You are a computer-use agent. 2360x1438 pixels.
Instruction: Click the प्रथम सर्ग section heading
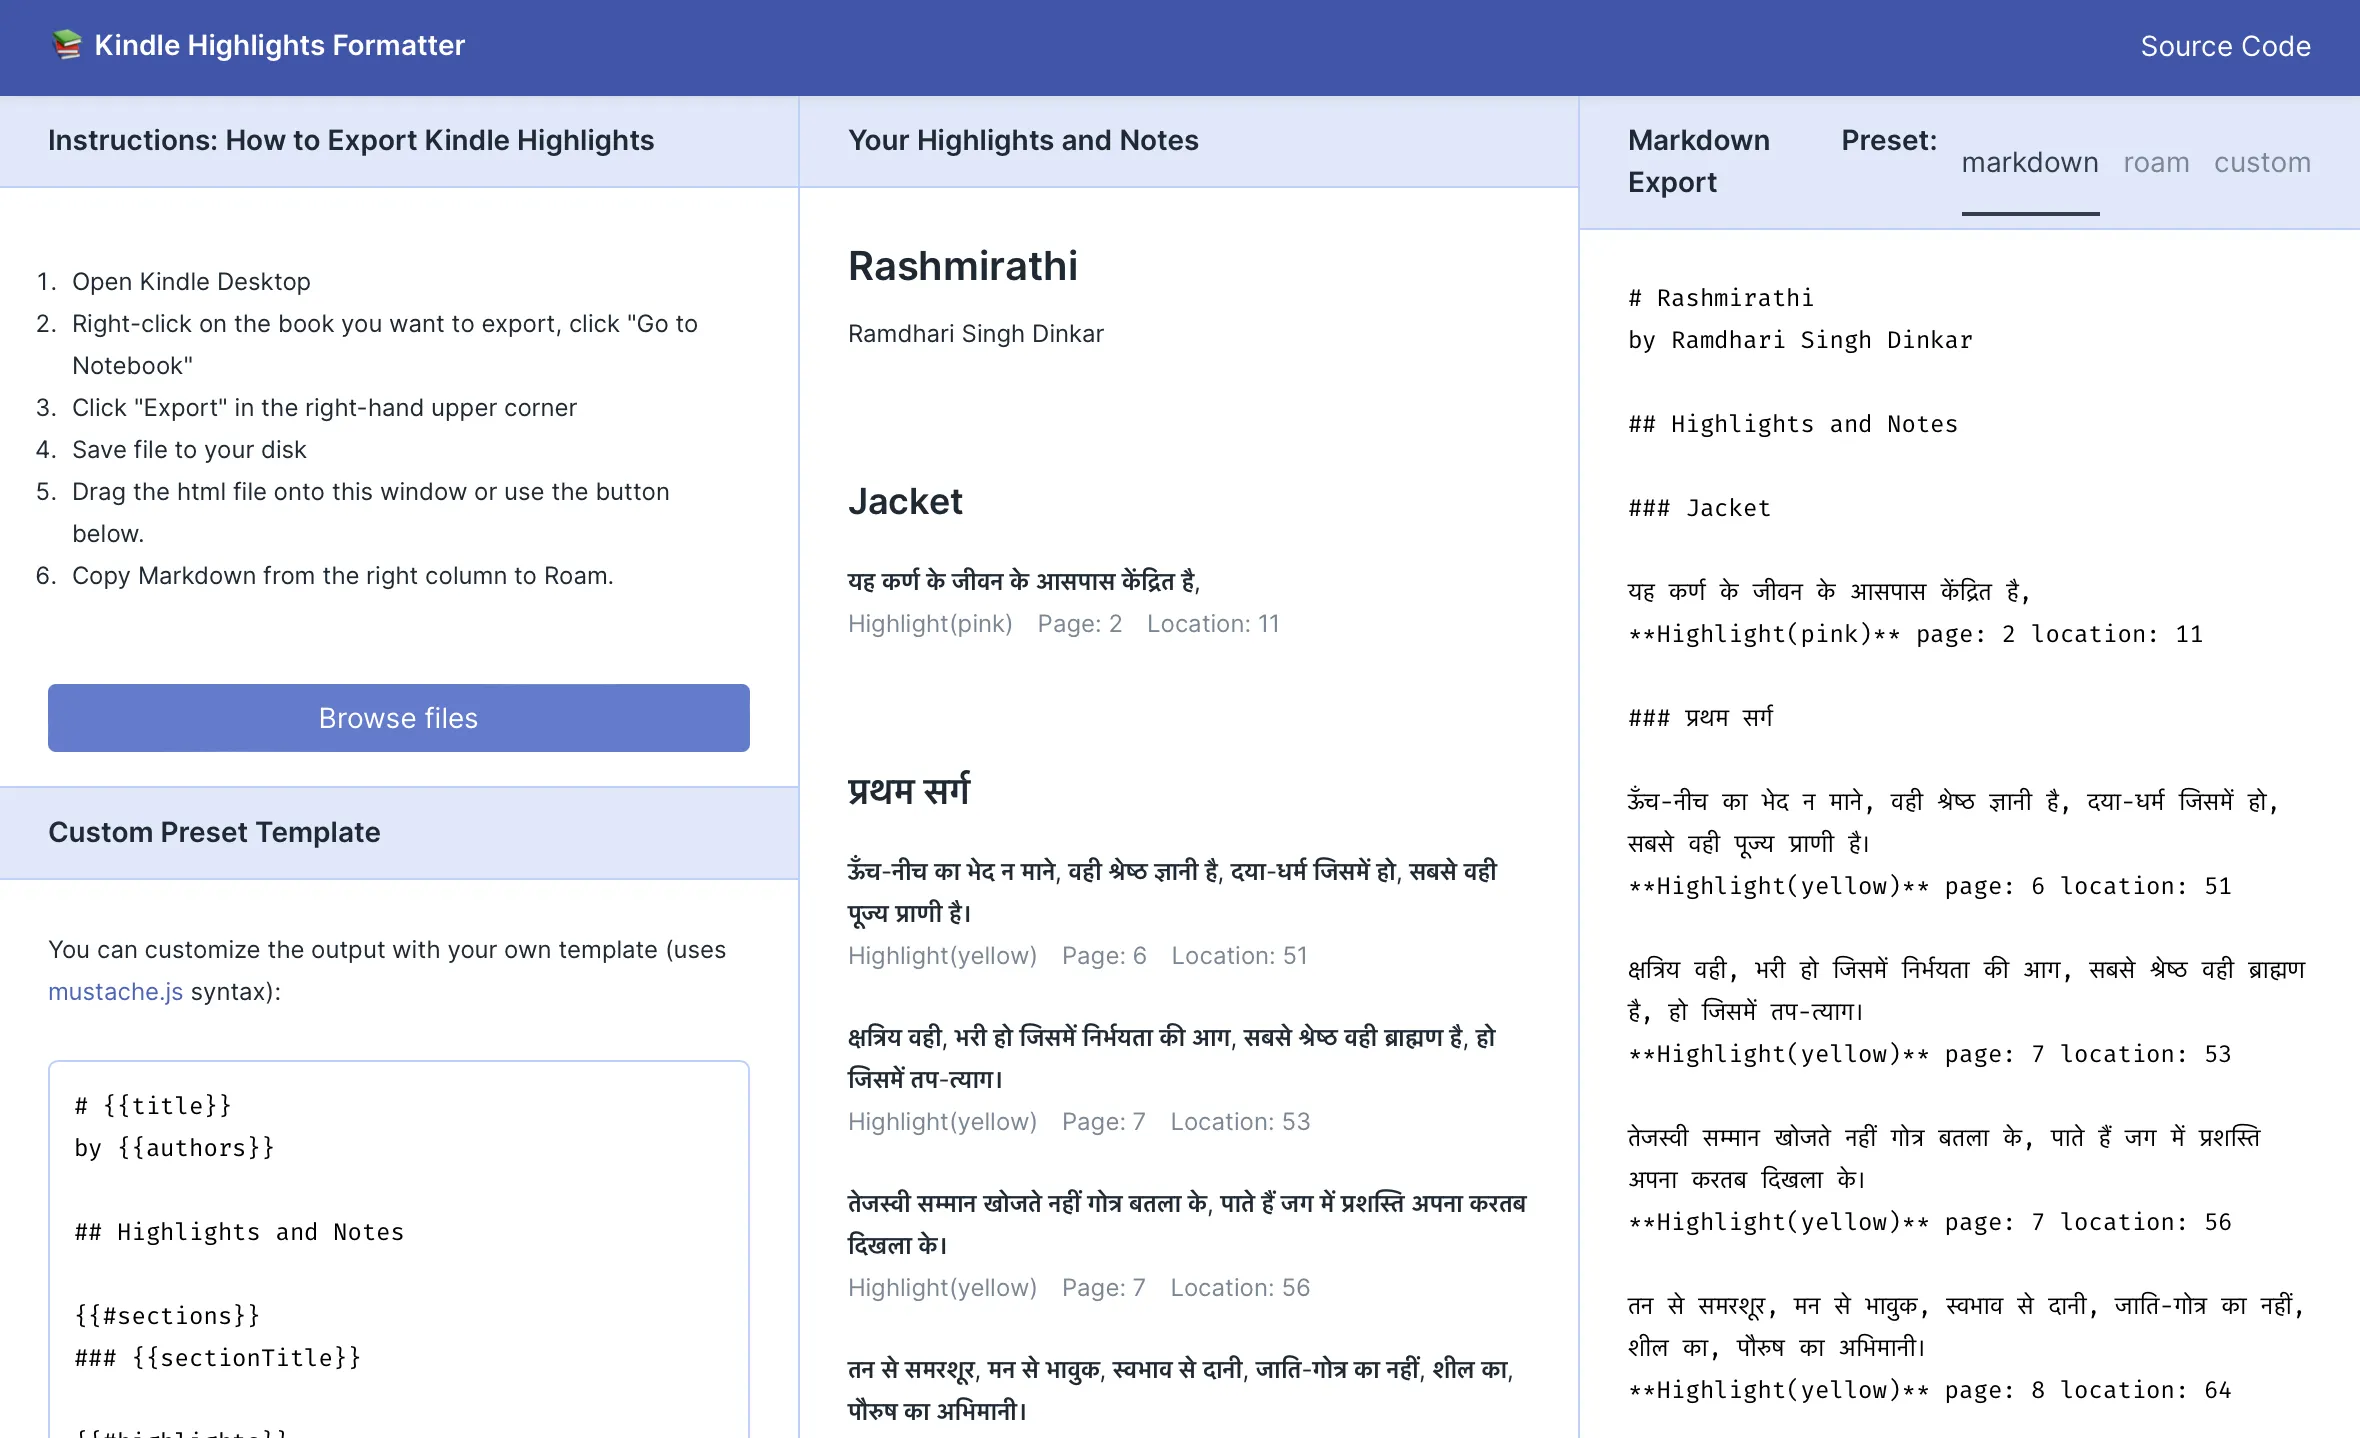909,787
